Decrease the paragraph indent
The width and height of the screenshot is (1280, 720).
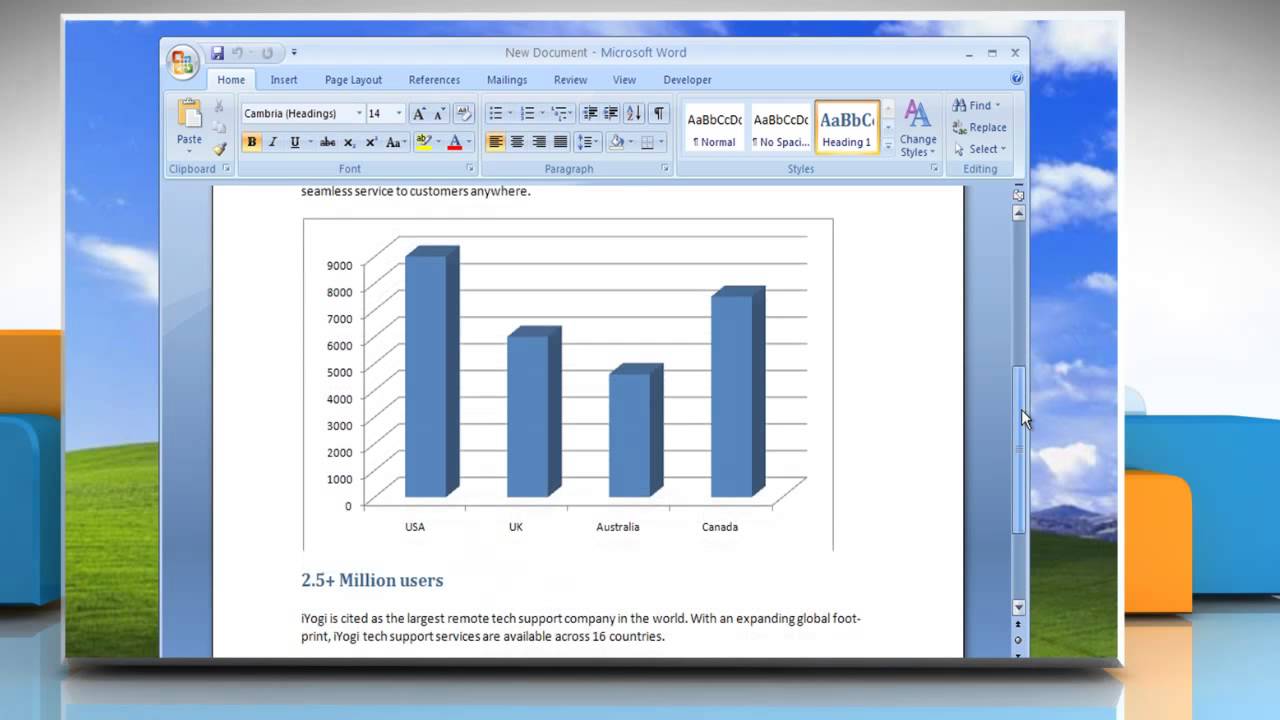(x=590, y=114)
